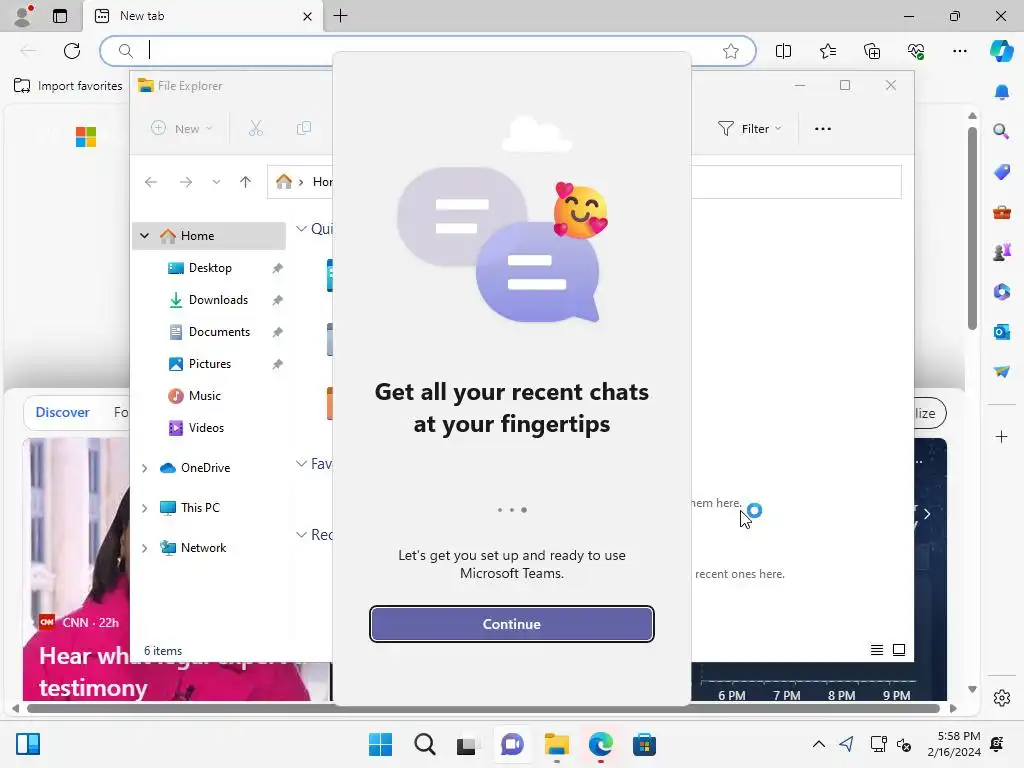Open Edge tab actions menu icon

pyautogui.click(x=60, y=16)
